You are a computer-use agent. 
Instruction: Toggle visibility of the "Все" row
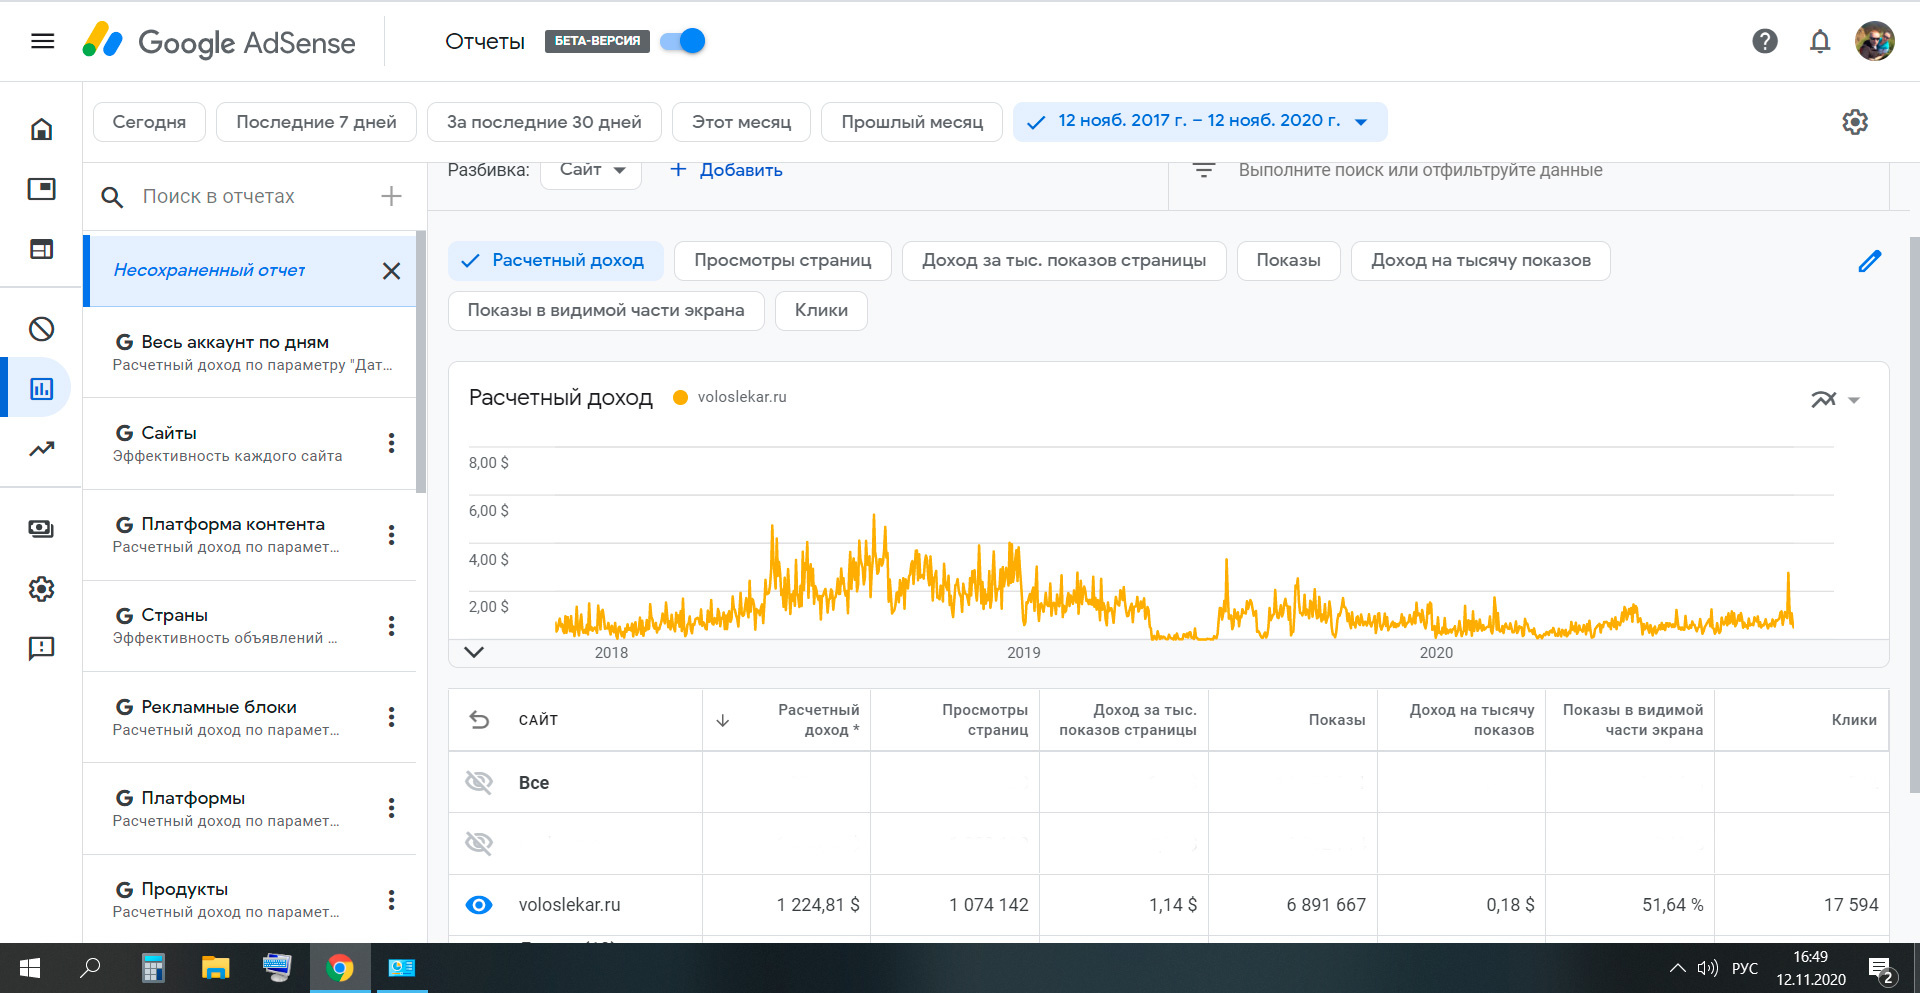(479, 782)
